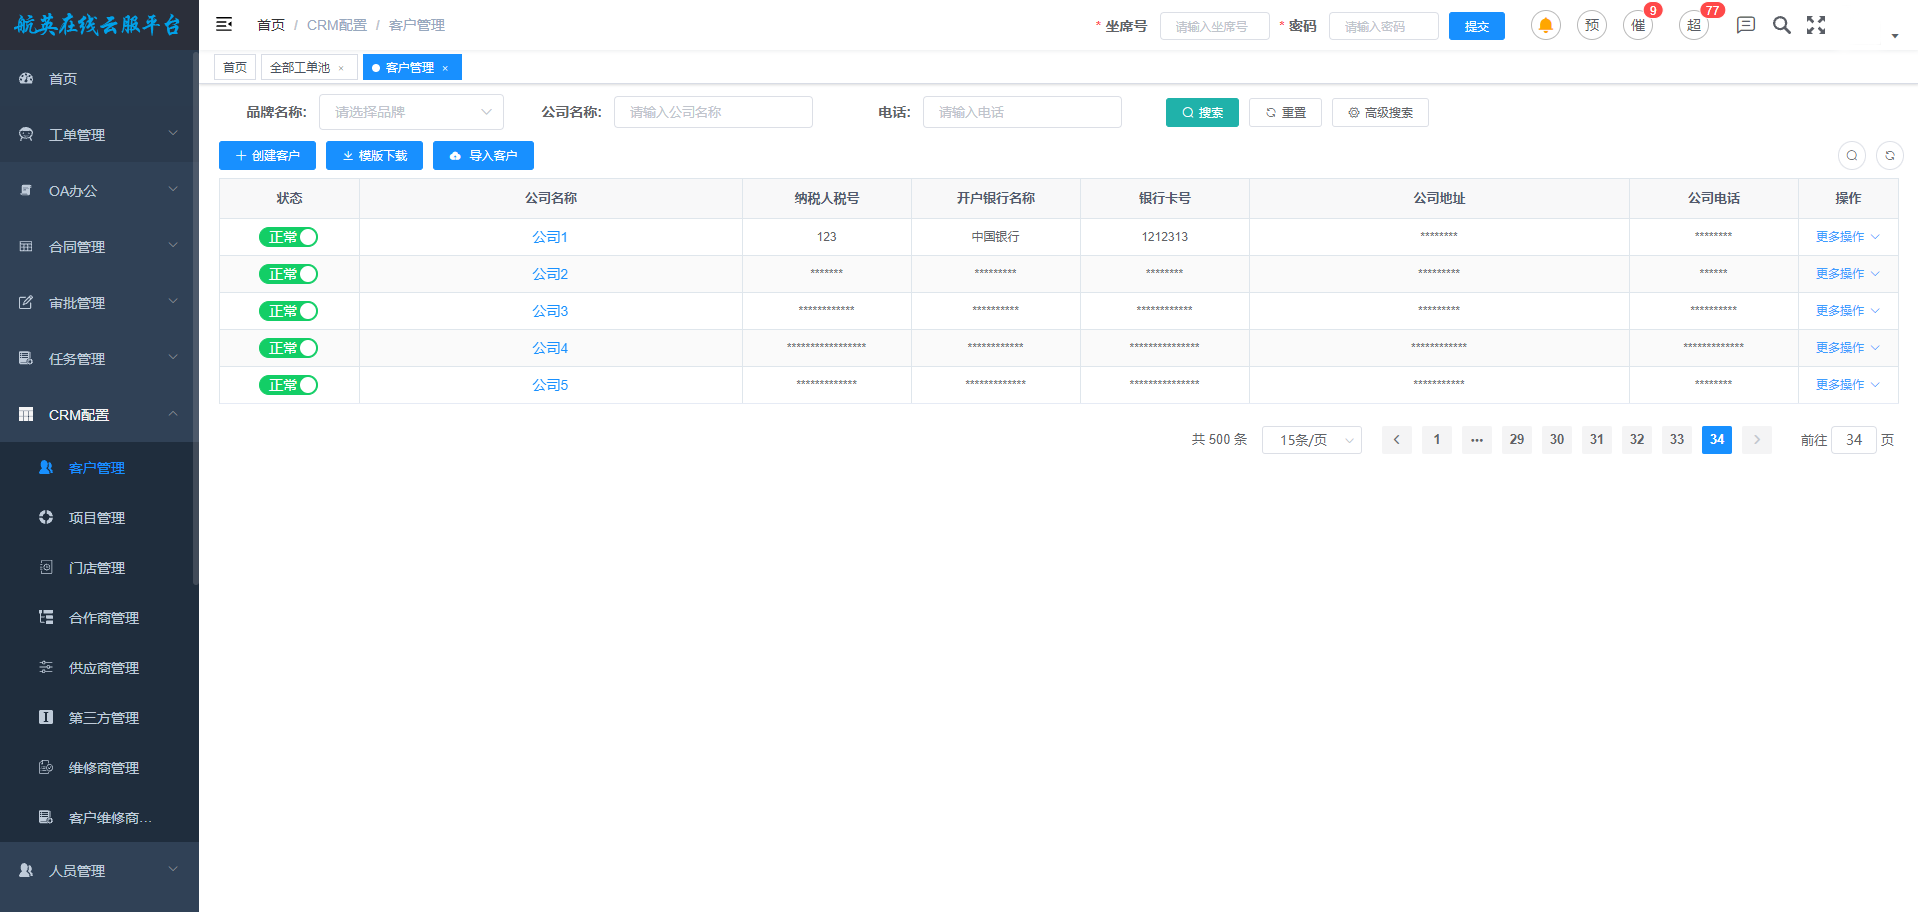Screen dimensions: 1918x912
Task: Click the 超 badge icon with 77 alerts
Action: (1693, 26)
